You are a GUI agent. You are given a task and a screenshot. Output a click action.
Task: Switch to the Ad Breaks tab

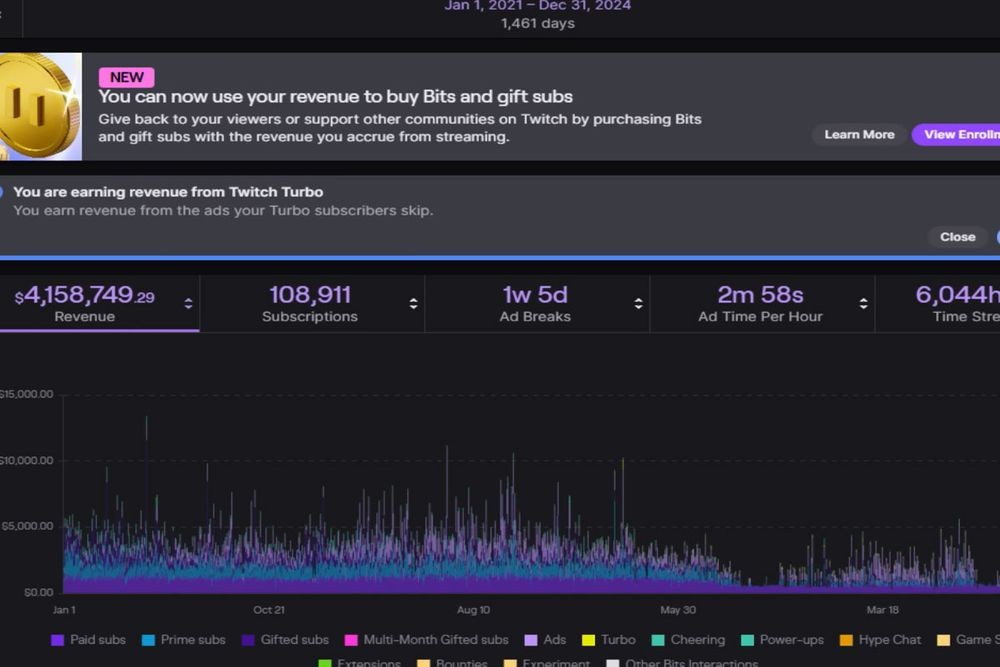[x=538, y=304]
